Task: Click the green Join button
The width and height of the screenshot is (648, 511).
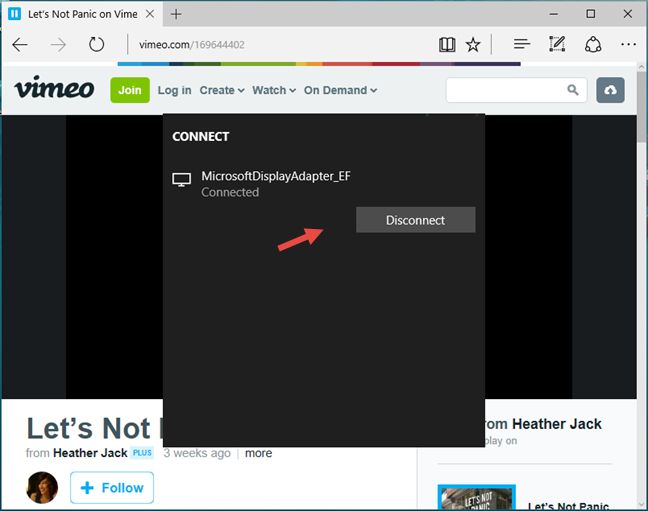Action: (x=130, y=90)
